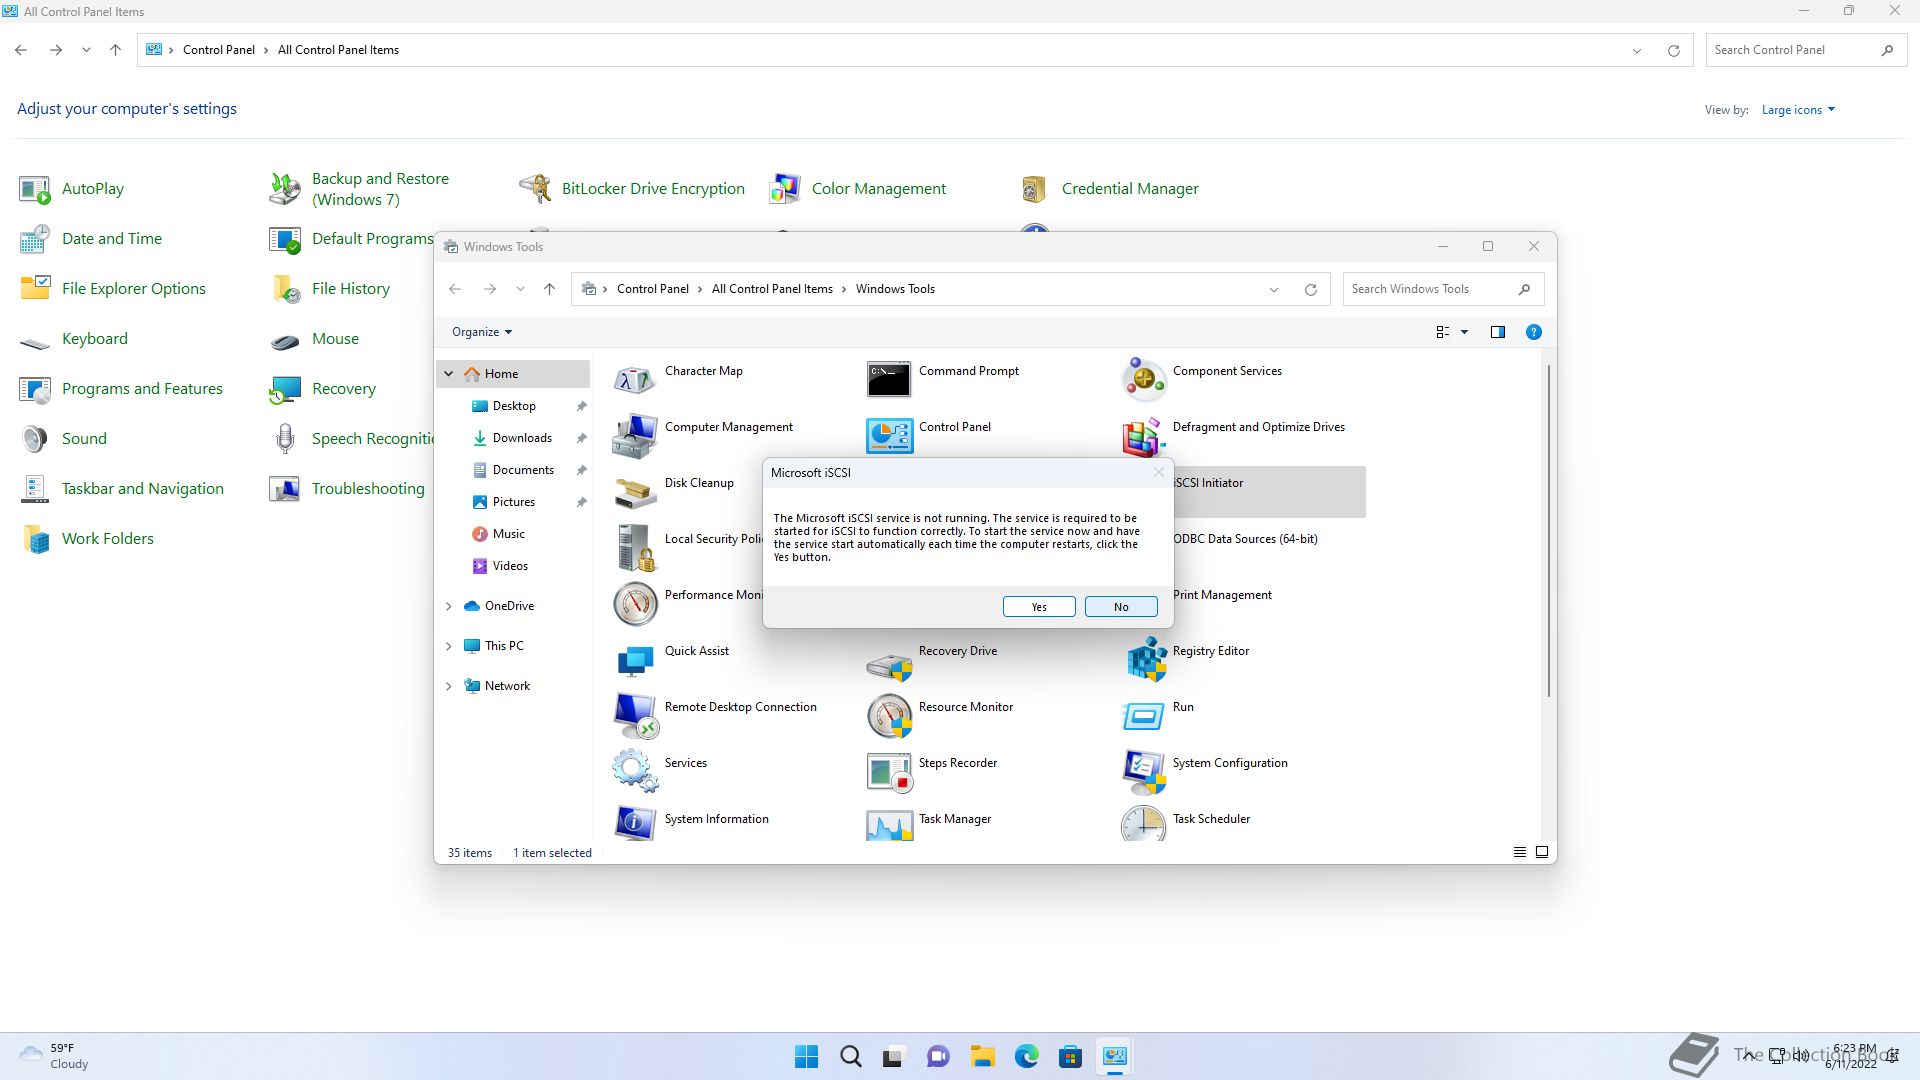Open Run icon in Windows Tools

click(x=1143, y=716)
